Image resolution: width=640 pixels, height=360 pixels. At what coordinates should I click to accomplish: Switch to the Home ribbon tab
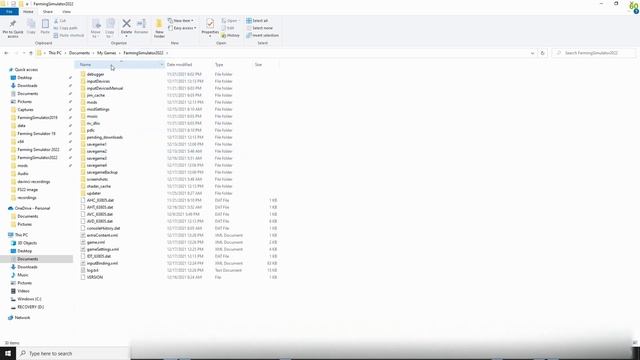tap(28, 12)
